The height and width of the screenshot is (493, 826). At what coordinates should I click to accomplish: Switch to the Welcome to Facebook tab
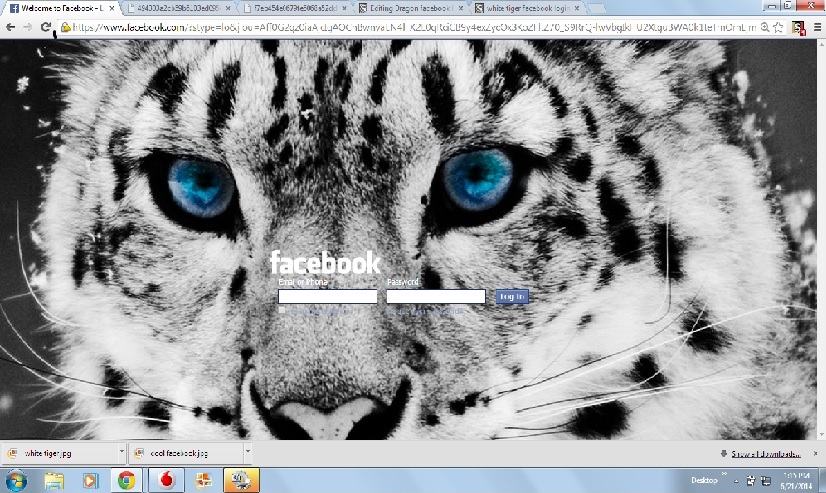(62, 8)
